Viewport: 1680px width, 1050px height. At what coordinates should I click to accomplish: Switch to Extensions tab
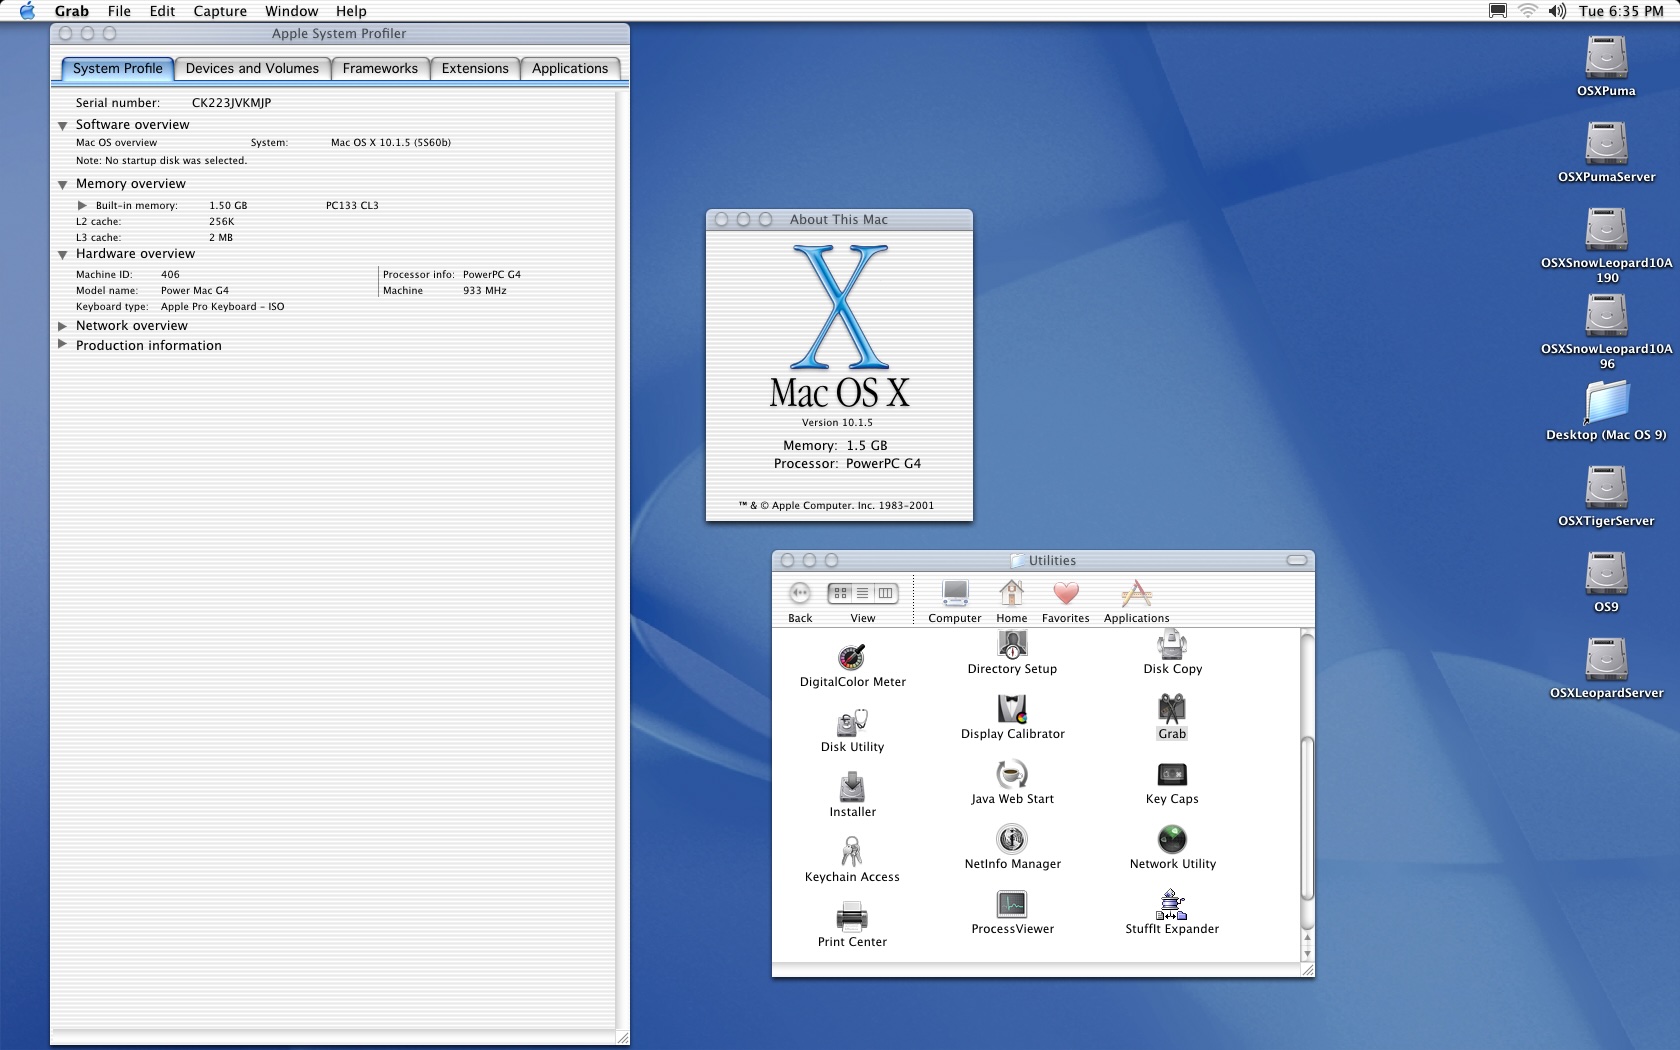(475, 68)
